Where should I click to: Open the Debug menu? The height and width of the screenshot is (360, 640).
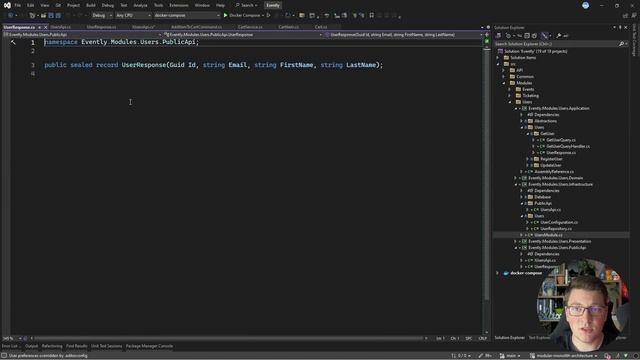pos(108,5)
